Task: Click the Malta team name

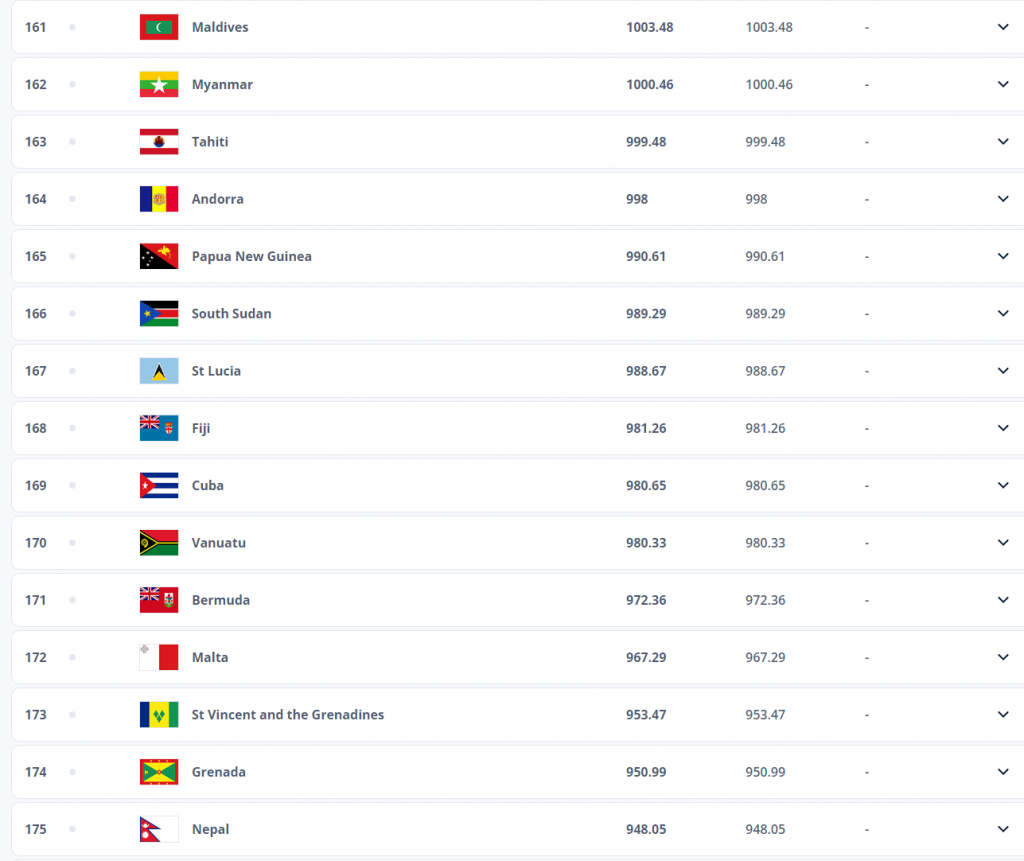Action: [x=210, y=657]
